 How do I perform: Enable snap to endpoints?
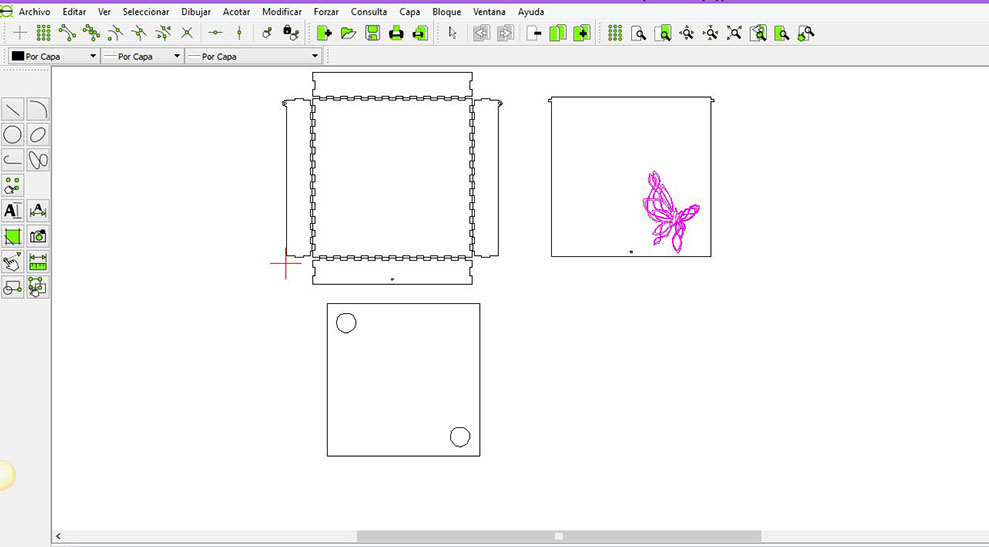point(67,33)
